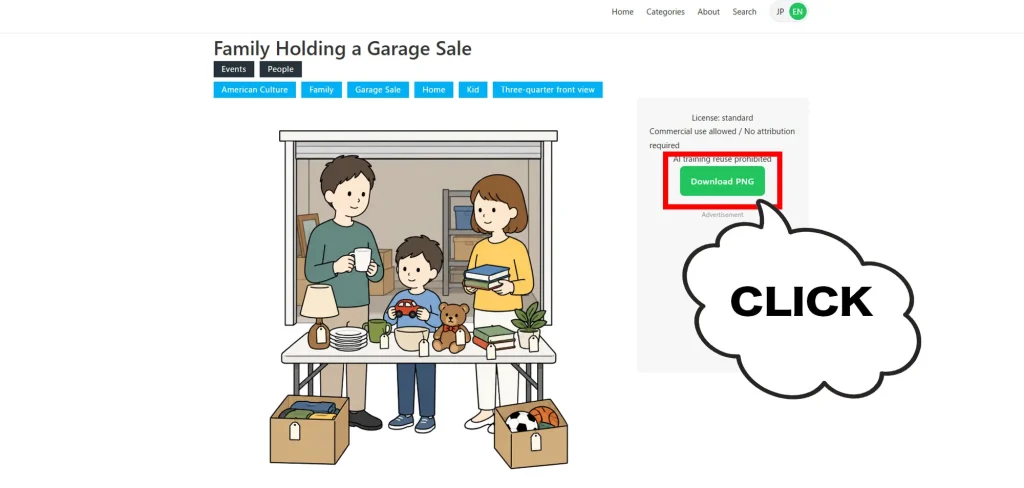Click the 'Advertisement' label

click(722, 215)
